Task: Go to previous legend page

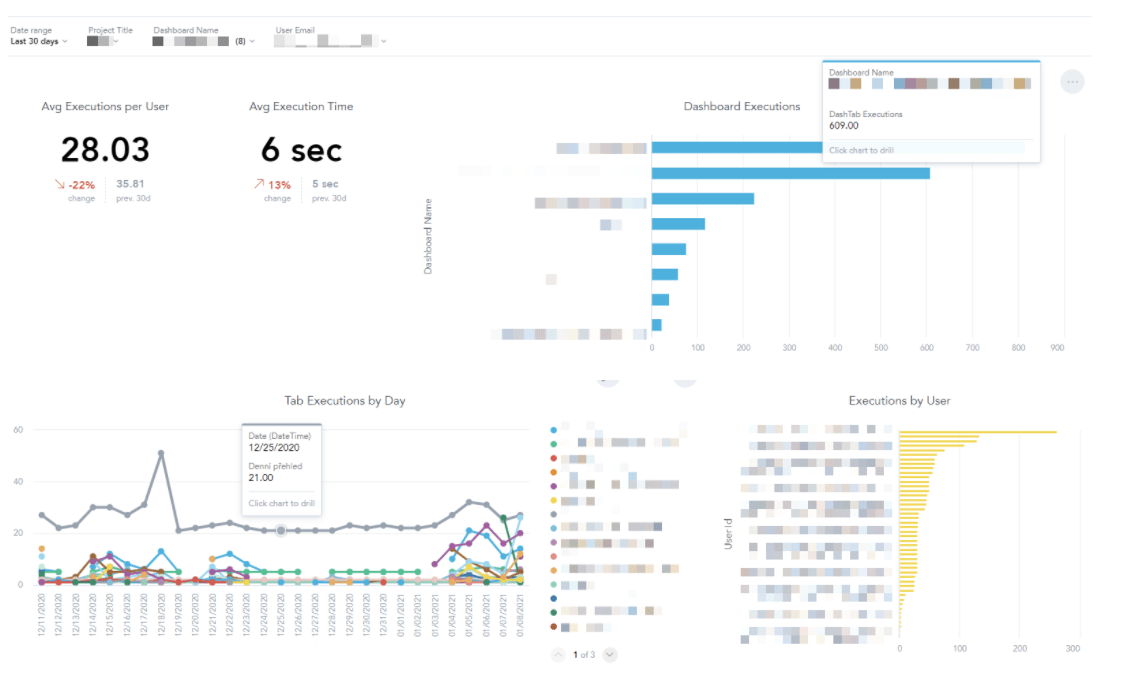Action: pyautogui.click(x=558, y=654)
